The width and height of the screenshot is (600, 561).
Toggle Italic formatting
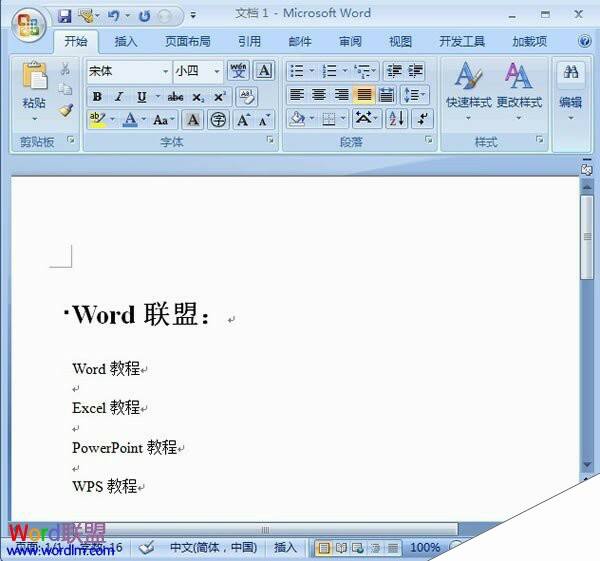(x=119, y=97)
